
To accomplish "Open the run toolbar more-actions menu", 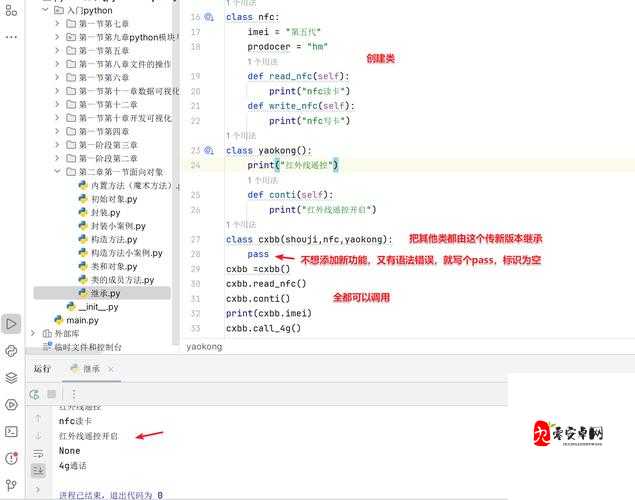I will tap(74, 394).
